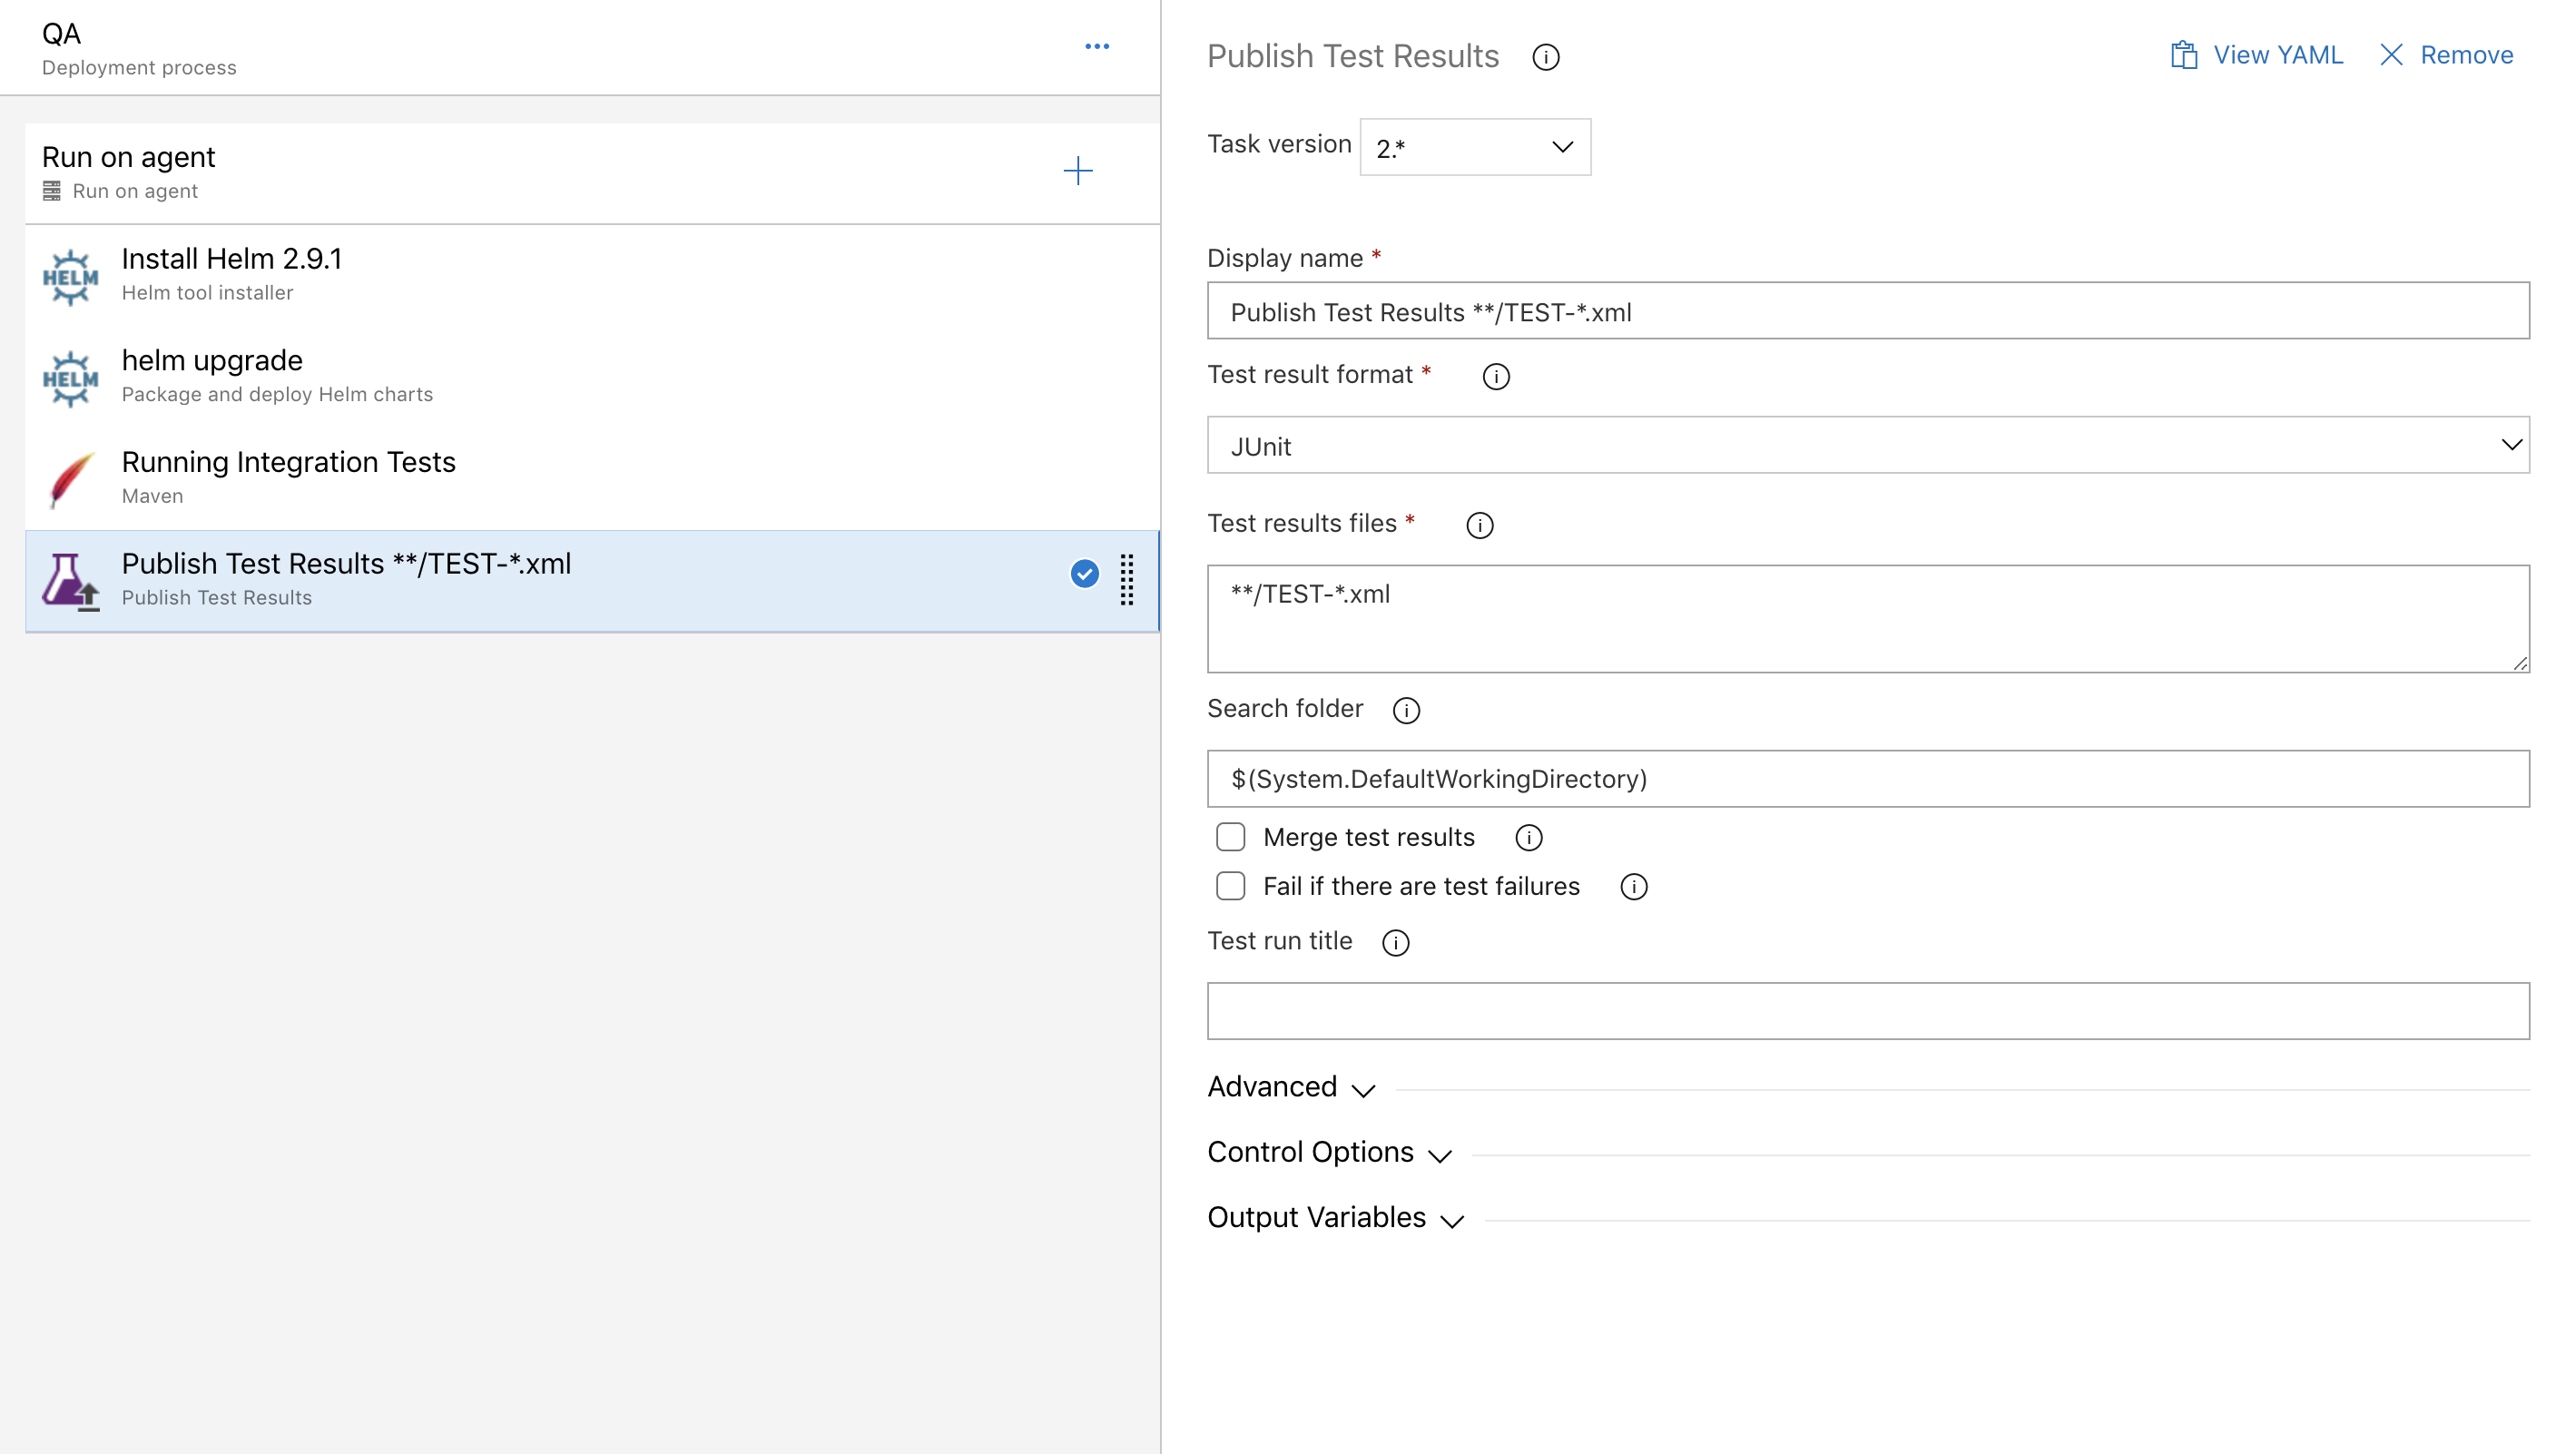Click the Remove button
The image size is (2576, 1454).
2446,55
